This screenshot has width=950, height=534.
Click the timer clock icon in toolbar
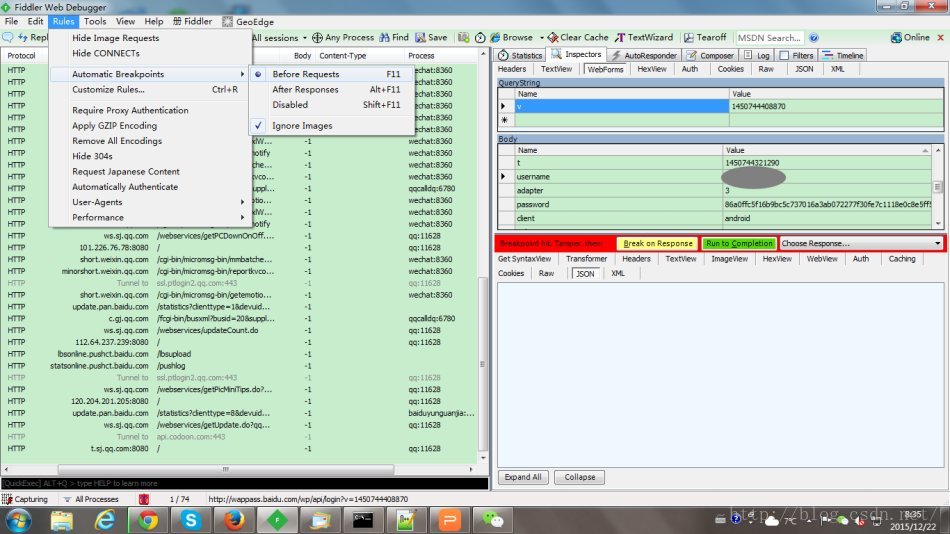click(x=480, y=38)
